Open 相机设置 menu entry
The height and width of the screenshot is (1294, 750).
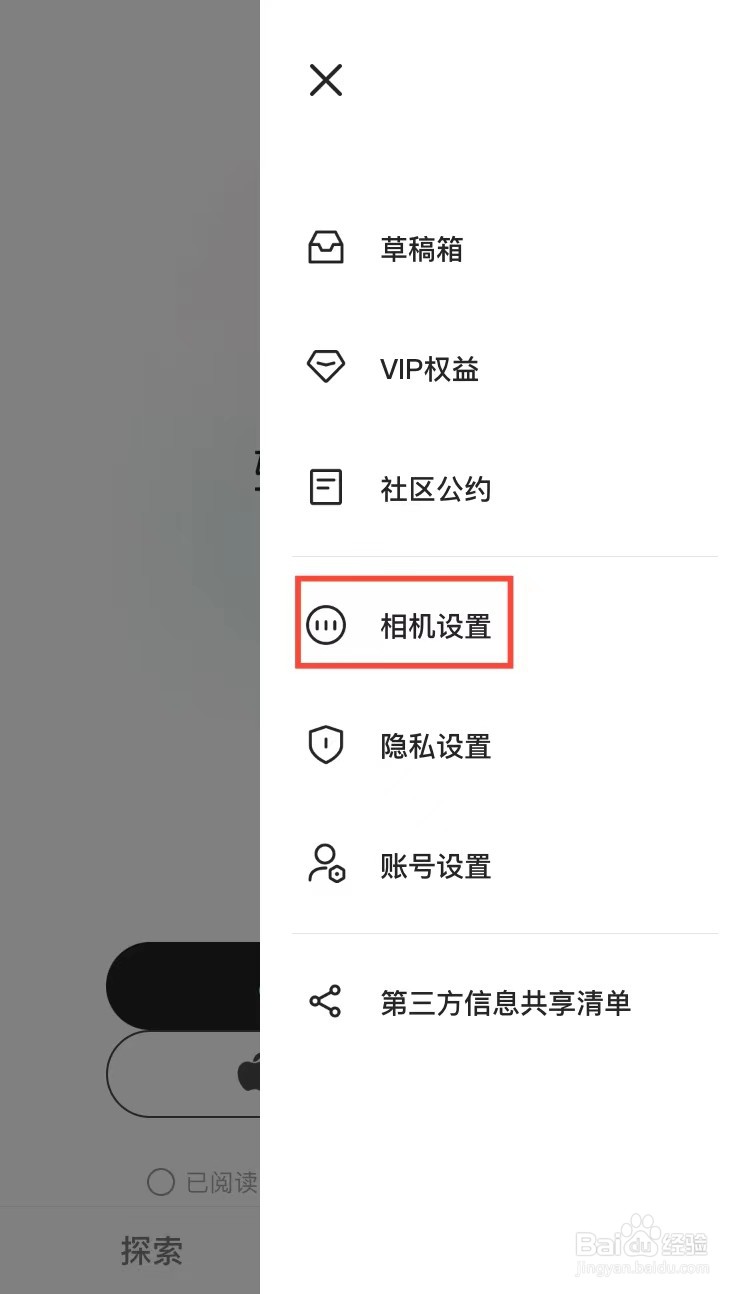pyautogui.click(x=505, y=626)
